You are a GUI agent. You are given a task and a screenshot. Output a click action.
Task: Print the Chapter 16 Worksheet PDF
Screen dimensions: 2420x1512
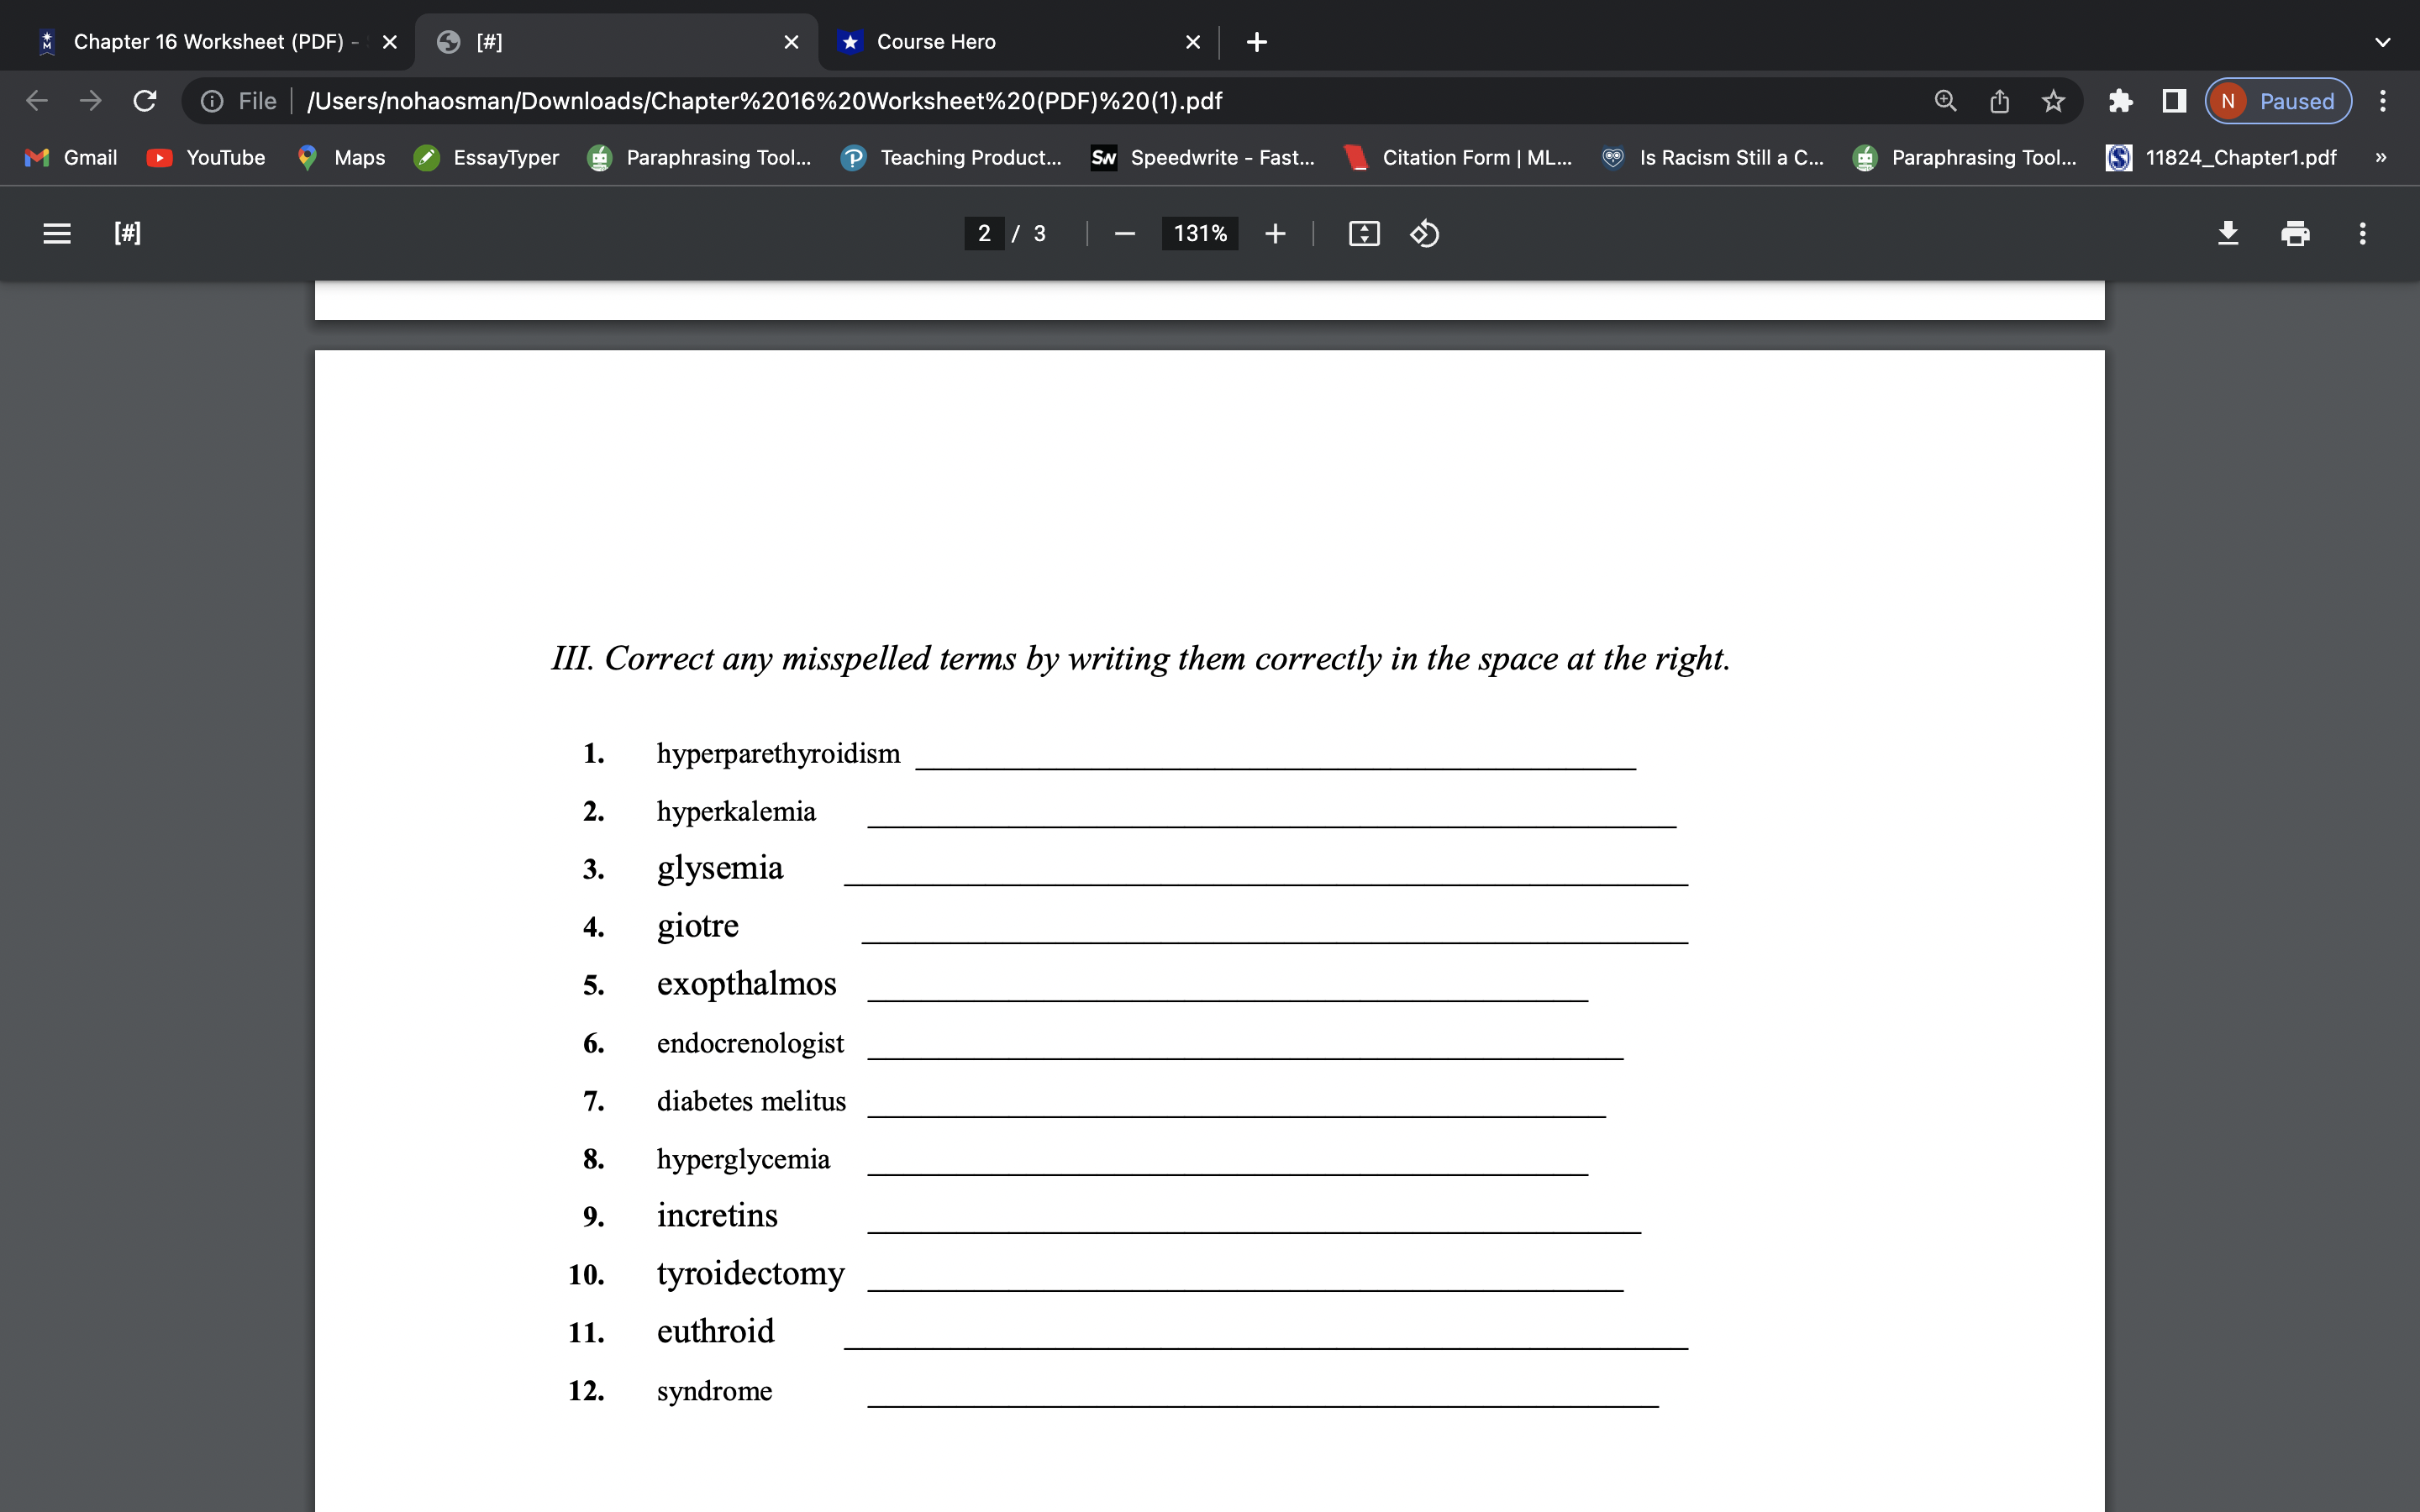coord(2295,233)
